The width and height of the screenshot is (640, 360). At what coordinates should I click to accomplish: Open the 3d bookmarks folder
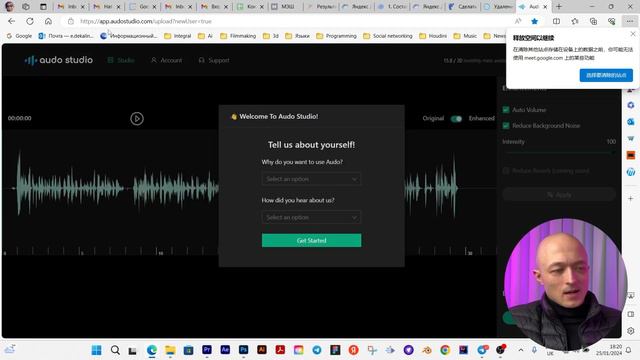tap(271, 36)
